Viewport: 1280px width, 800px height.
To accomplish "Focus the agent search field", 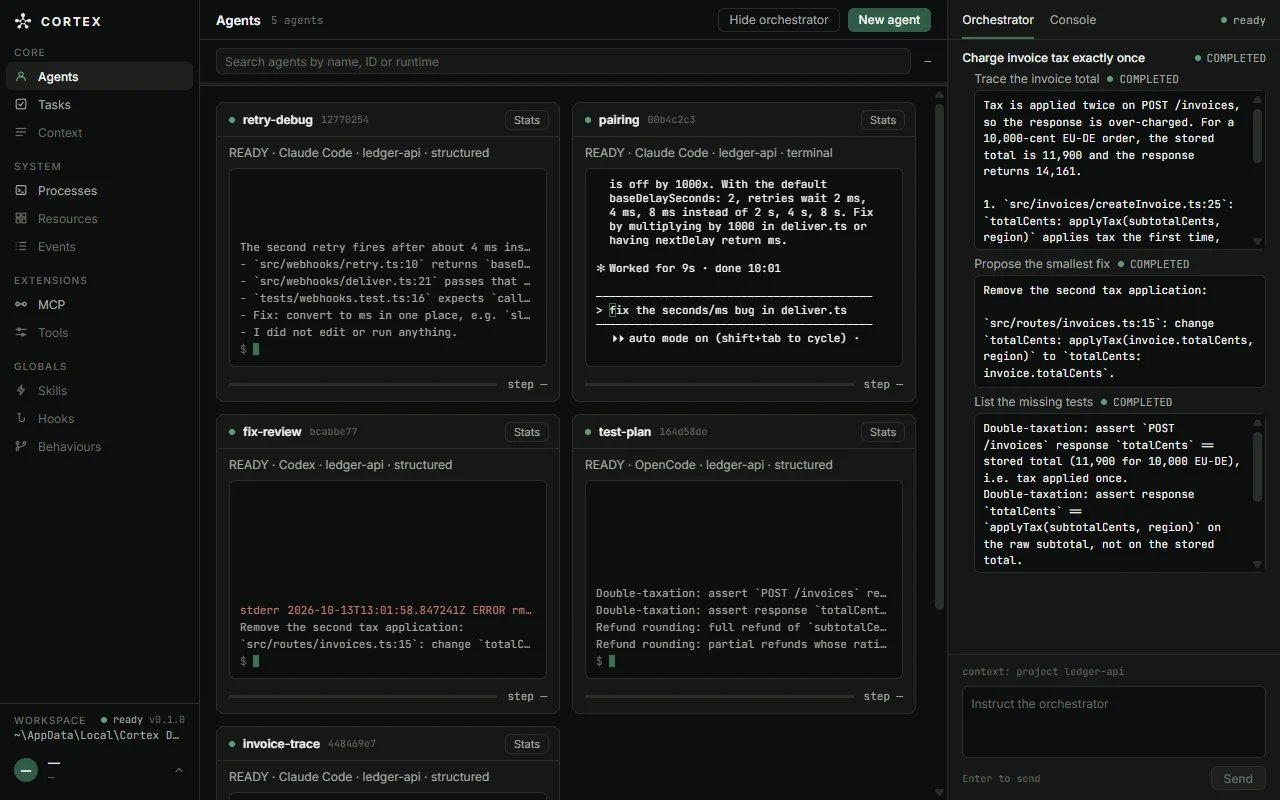I will point(563,62).
